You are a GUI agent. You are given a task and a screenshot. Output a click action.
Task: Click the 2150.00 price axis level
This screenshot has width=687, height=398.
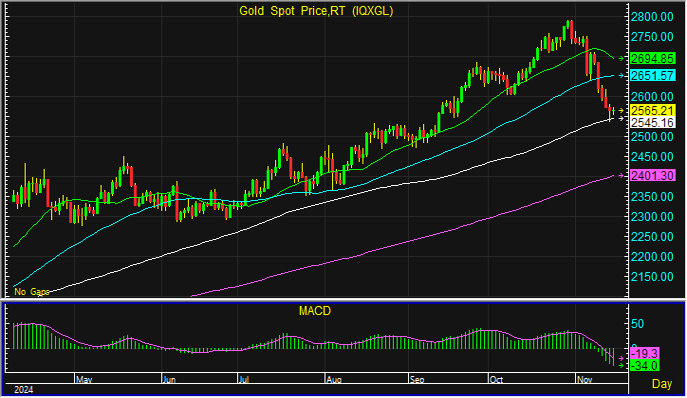click(652, 277)
